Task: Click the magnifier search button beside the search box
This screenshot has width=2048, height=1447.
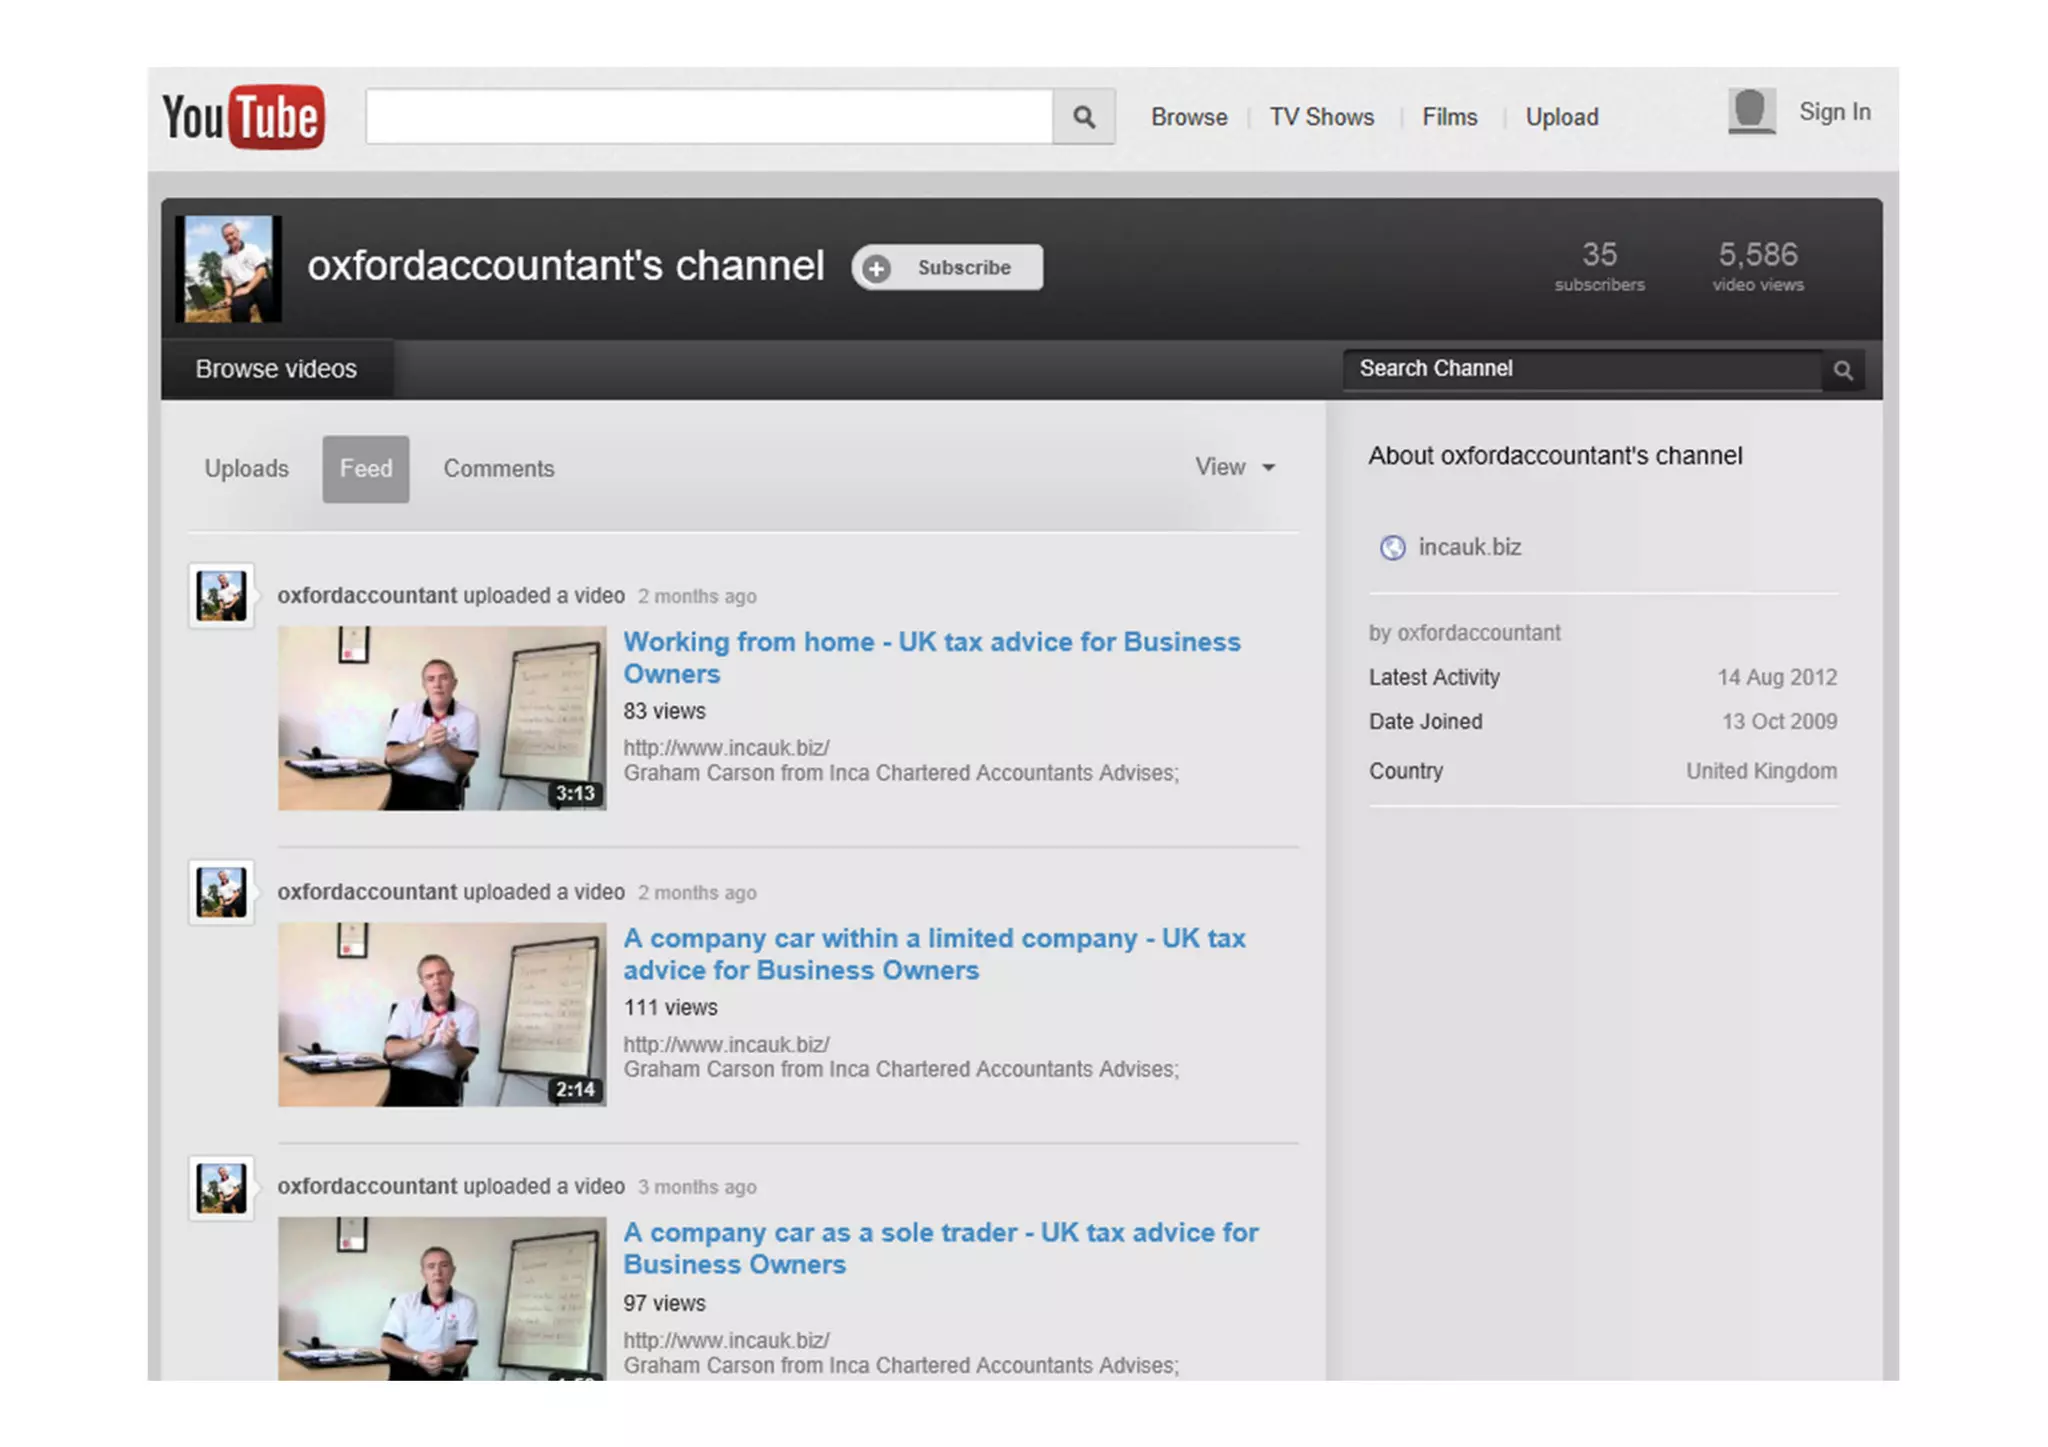Action: 1084,117
